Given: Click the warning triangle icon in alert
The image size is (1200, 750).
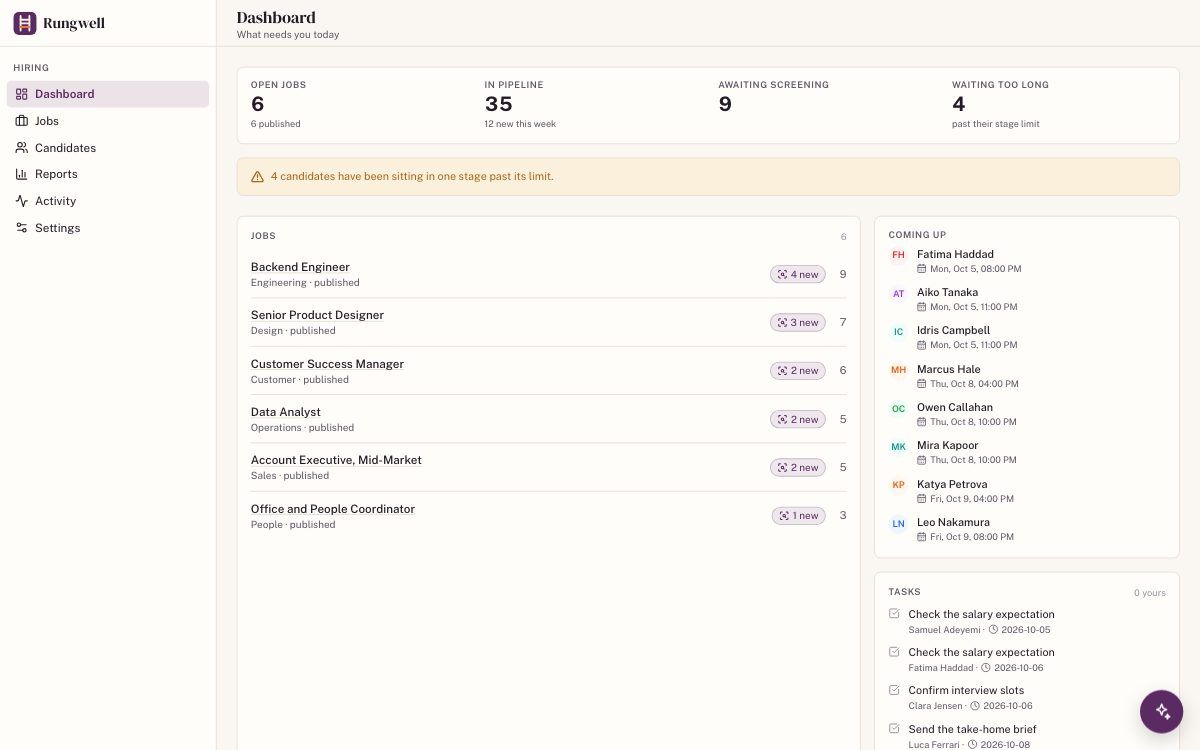Looking at the screenshot, I should (x=257, y=177).
